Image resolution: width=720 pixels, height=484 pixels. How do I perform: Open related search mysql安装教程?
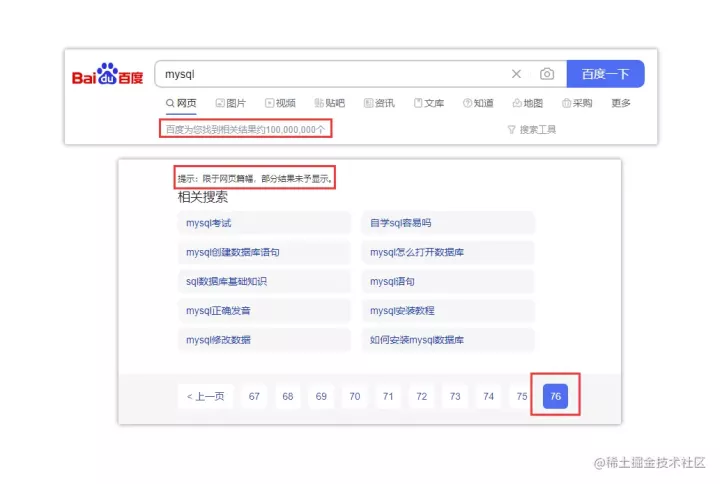(448, 310)
